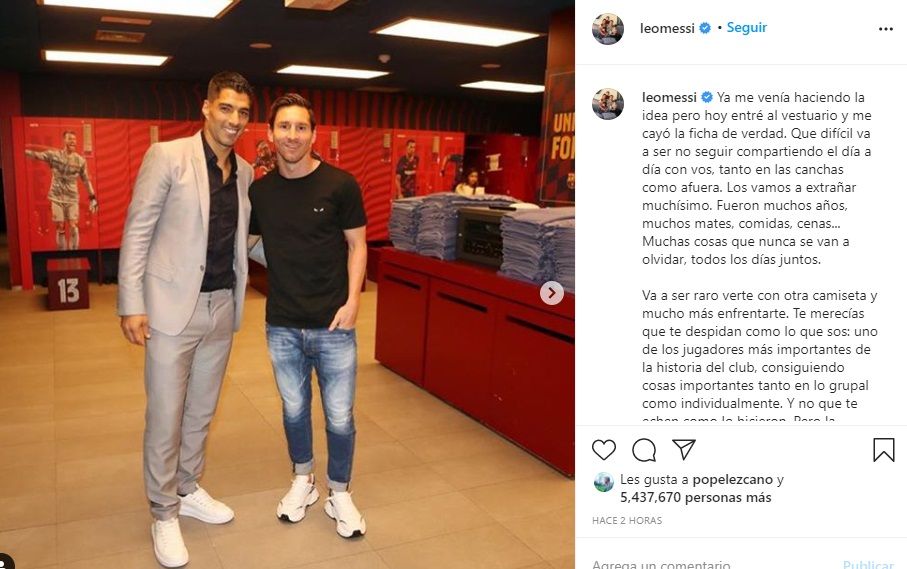This screenshot has width=907, height=569.
Task: Click the leomessi username in header
Action: pyautogui.click(x=667, y=28)
